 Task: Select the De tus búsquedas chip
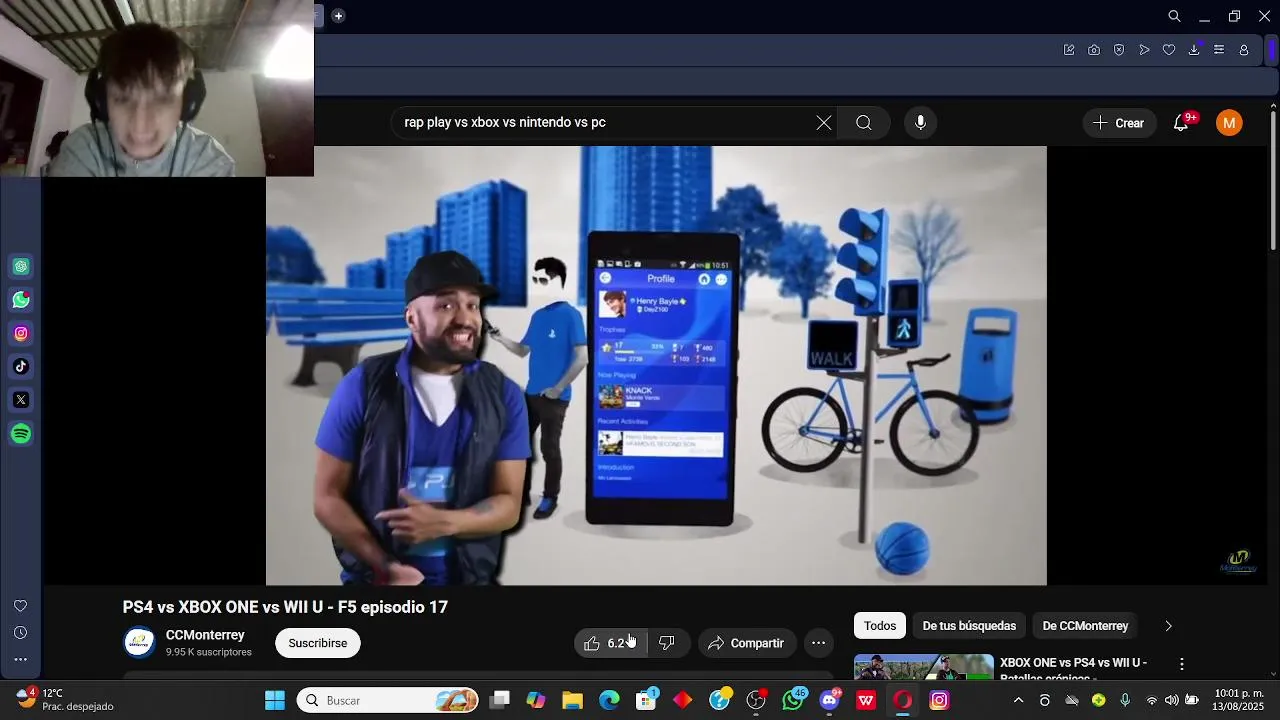tap(969, 626)
